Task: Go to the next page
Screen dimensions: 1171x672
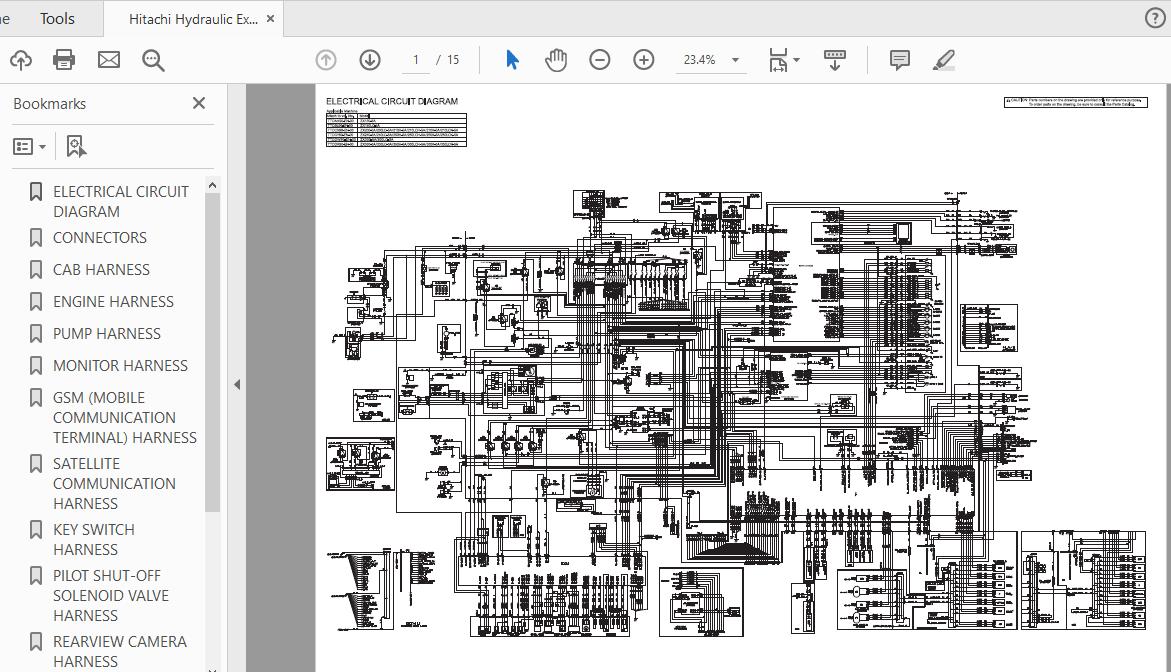Action: pos(369,59)
